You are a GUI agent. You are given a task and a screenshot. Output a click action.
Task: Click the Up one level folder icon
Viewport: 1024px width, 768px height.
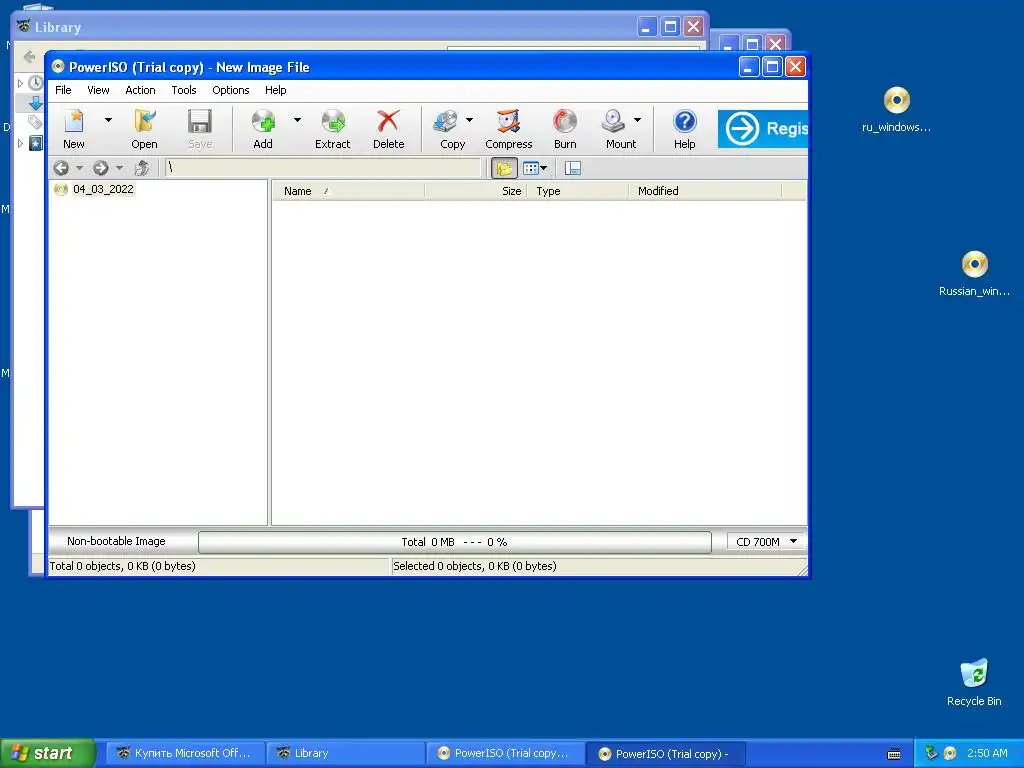[x=142, y=168]
